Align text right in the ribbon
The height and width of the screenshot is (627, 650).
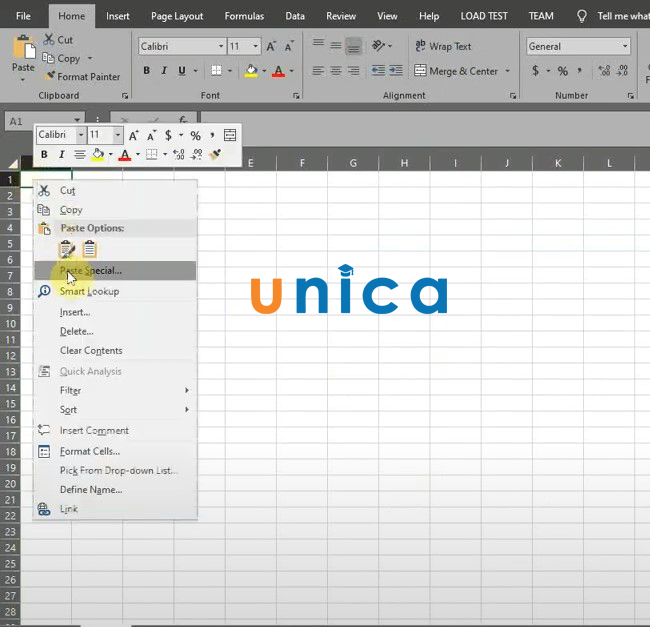[x=354, y=70]
